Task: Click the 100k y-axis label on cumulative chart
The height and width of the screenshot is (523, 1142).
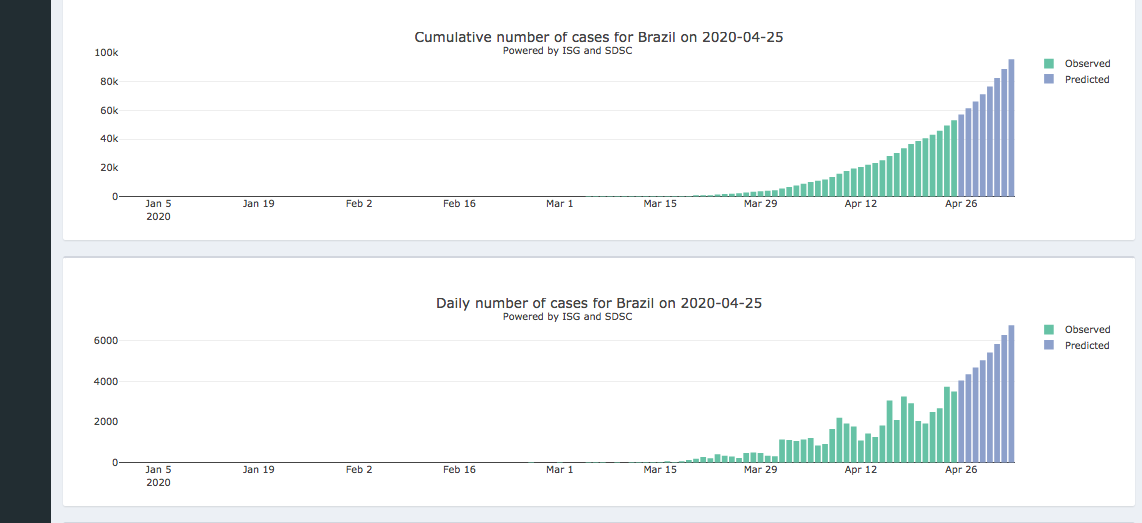Action: click(107, 52)
